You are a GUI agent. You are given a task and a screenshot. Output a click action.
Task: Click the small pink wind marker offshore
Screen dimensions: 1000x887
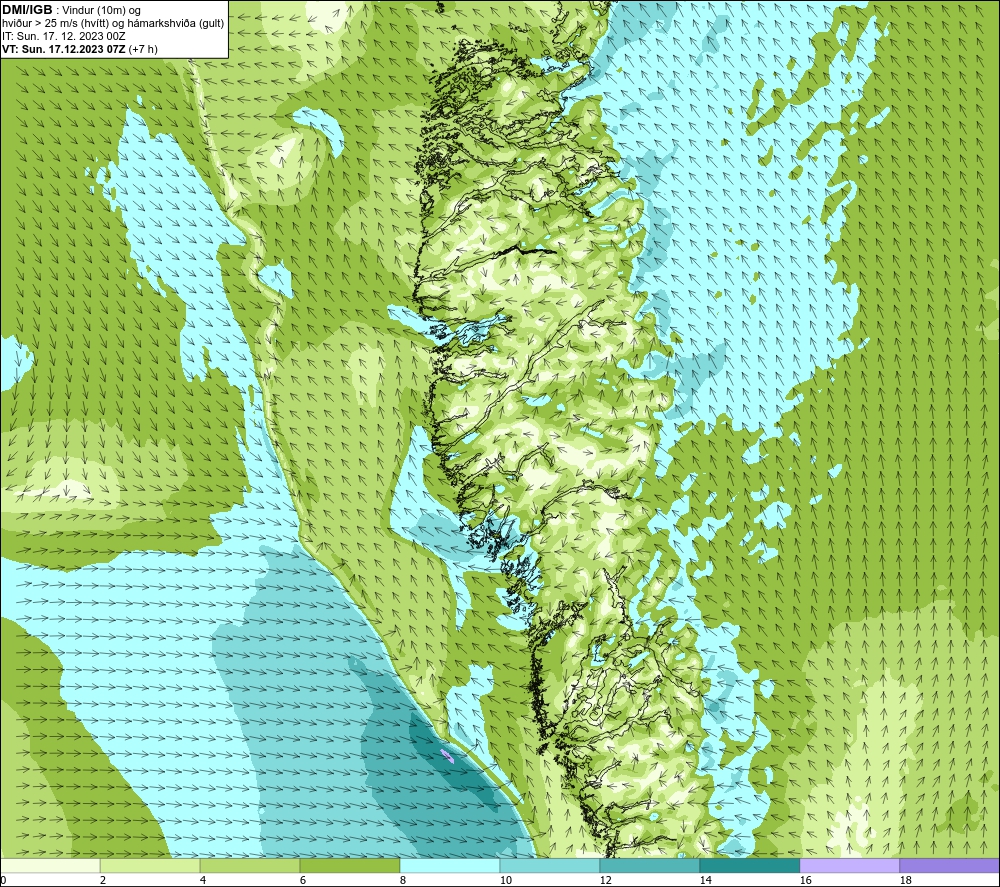[447, 756]
